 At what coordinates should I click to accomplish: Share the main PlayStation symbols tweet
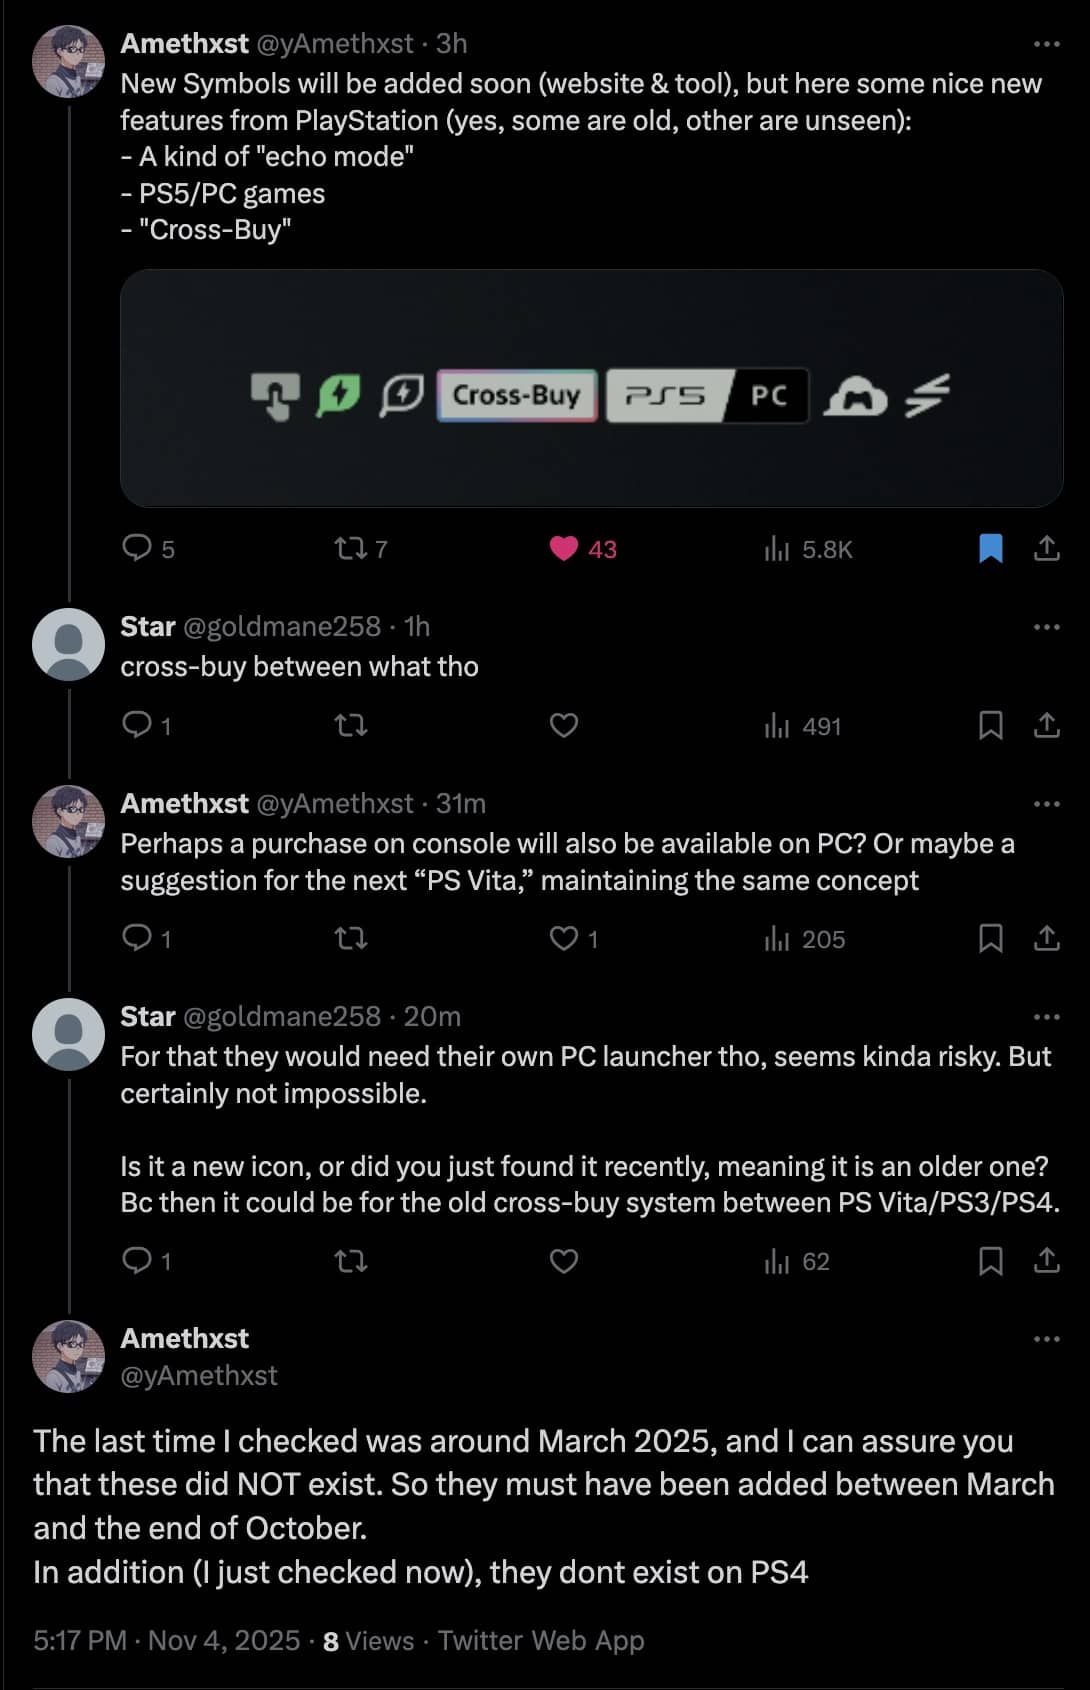coord(1046,548)
